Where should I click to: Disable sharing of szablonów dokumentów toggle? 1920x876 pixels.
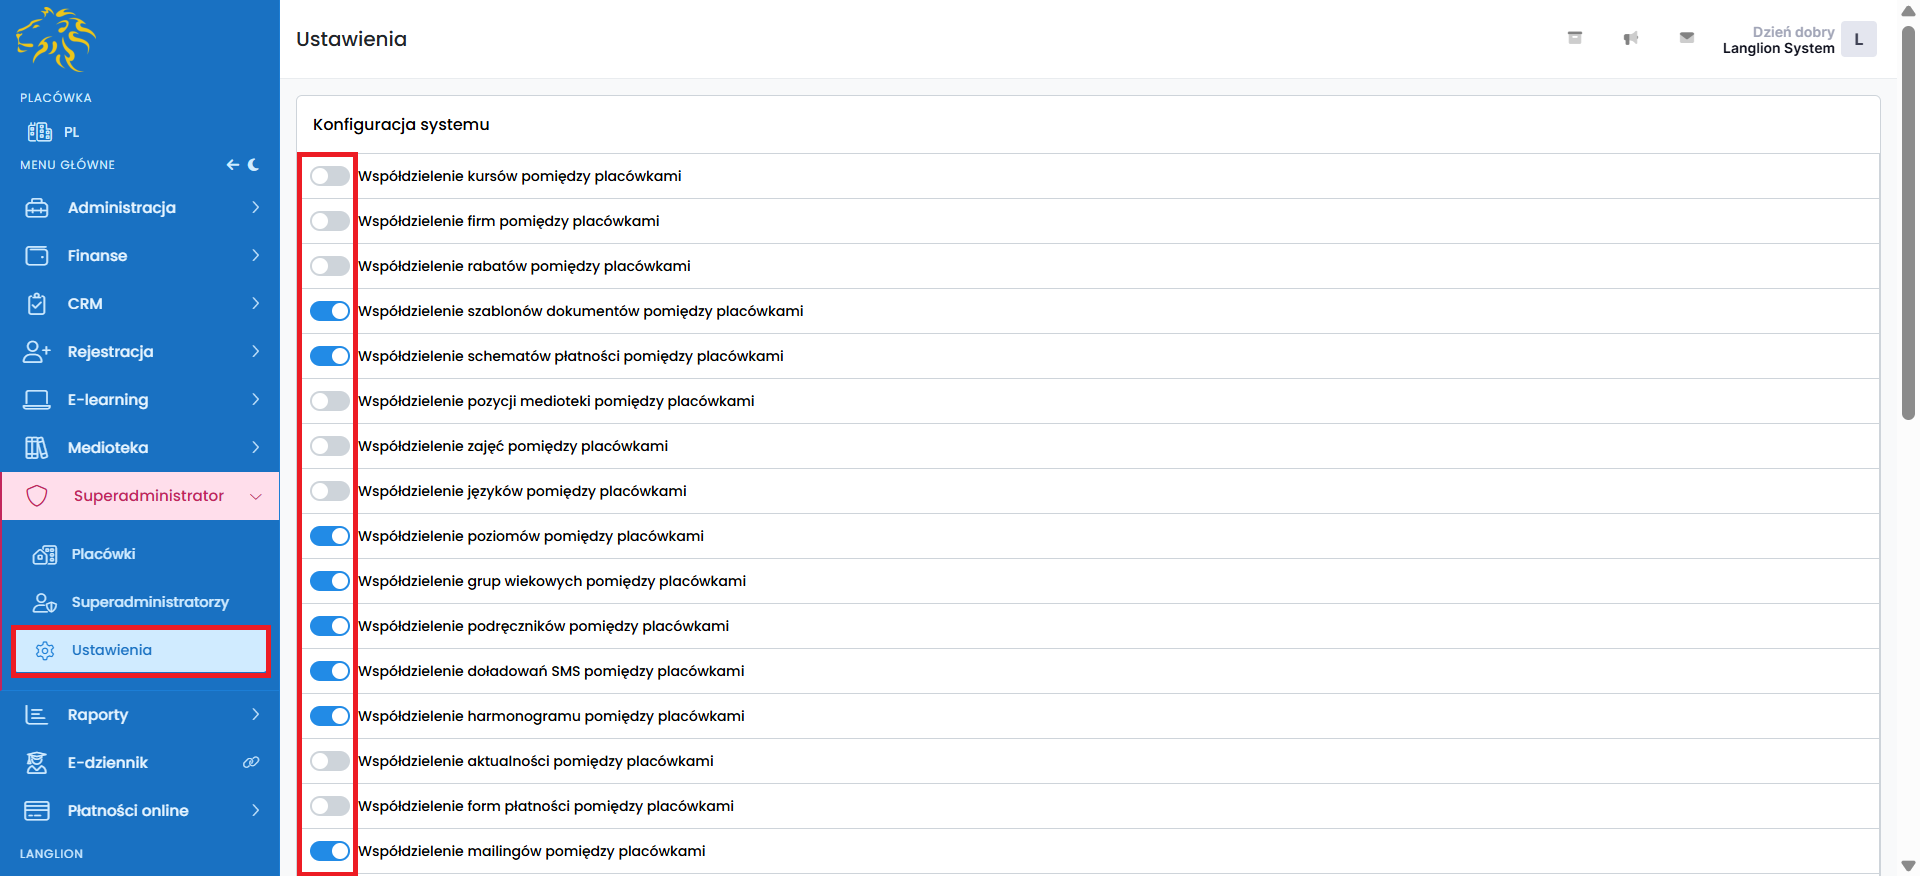(329, 311)
